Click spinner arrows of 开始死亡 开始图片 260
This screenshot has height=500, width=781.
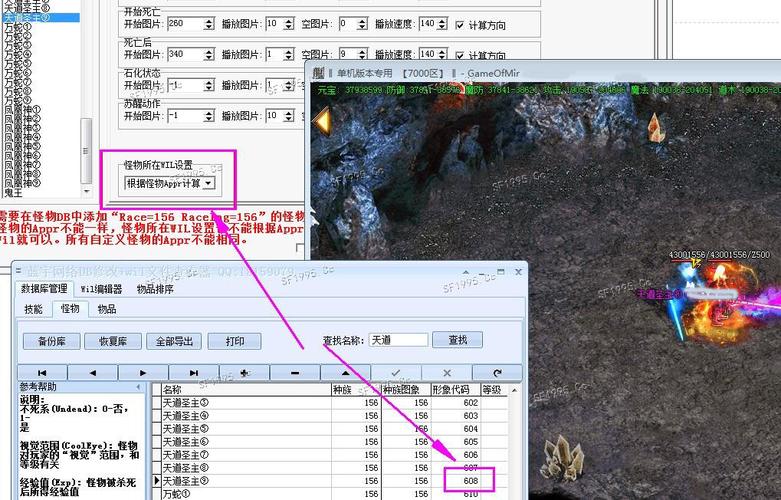click(x=209, y=24)
